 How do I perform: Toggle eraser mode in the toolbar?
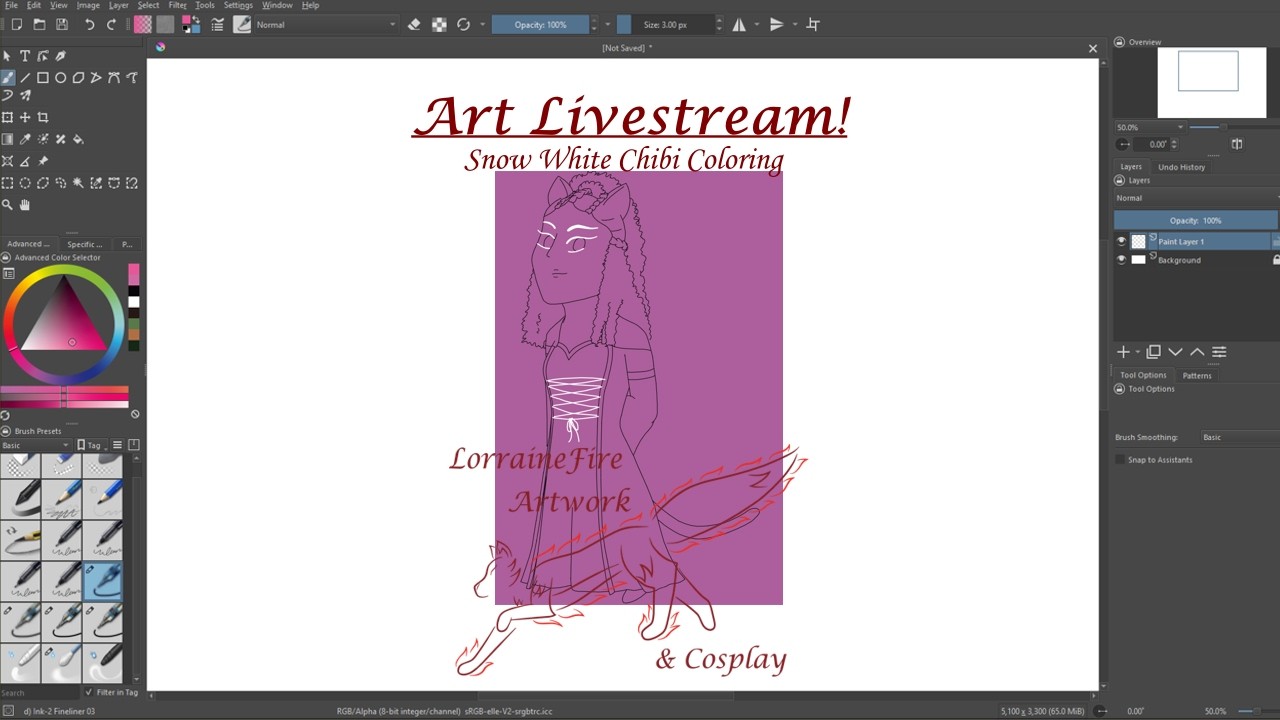coord(415,24)
